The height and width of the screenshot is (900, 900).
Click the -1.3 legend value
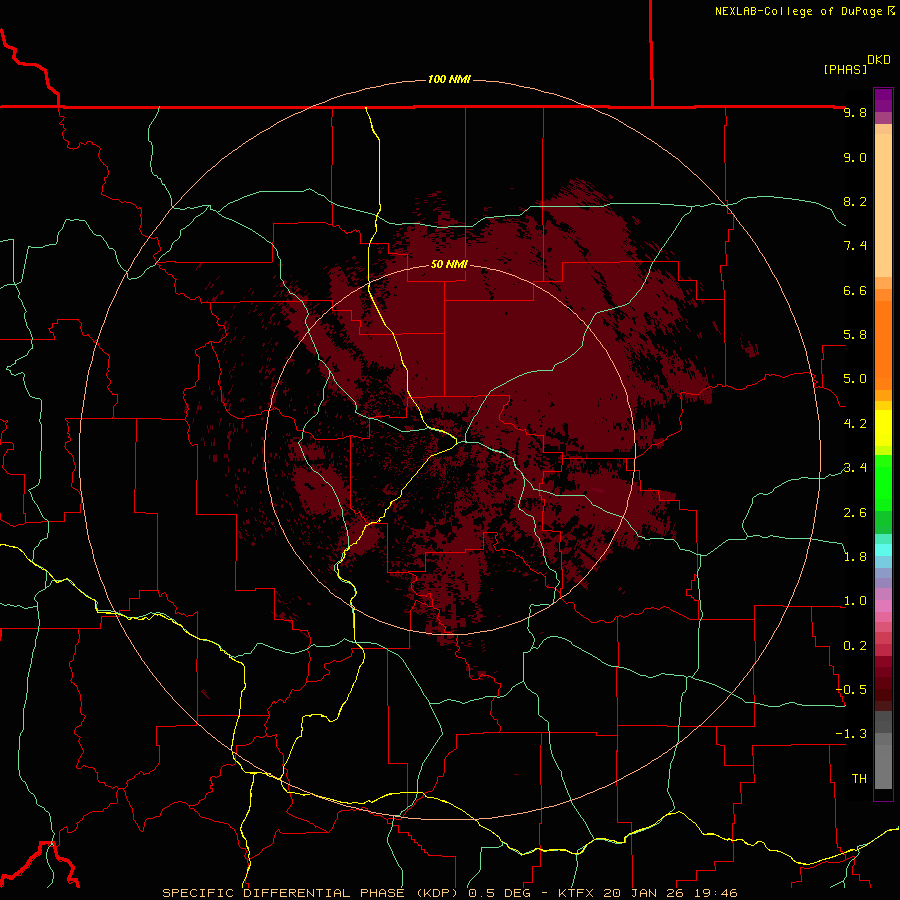tap(851, 734)
